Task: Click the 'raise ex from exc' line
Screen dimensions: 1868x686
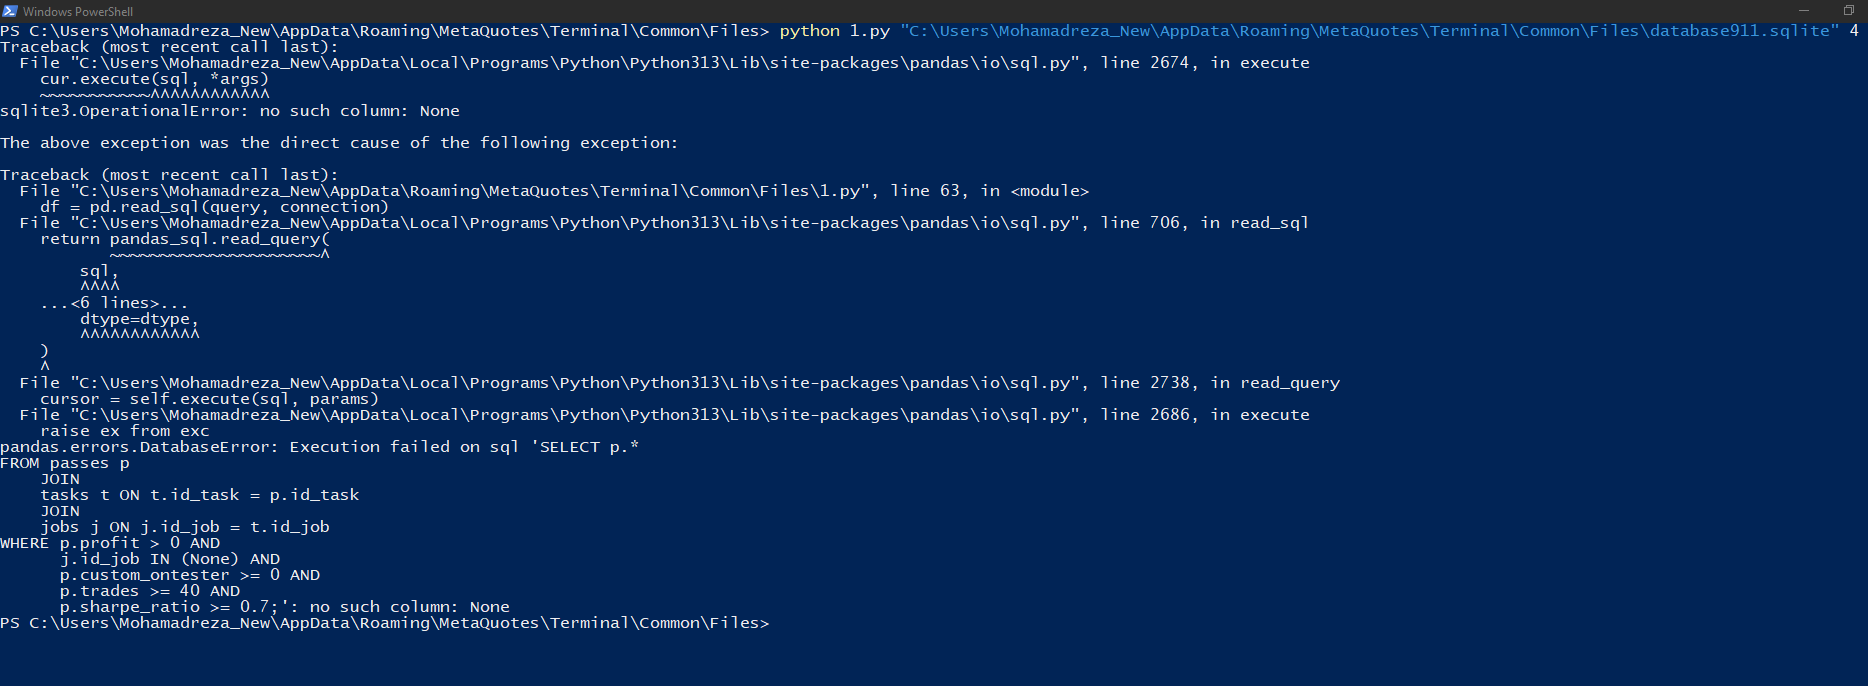Action: tap(124, 431)
